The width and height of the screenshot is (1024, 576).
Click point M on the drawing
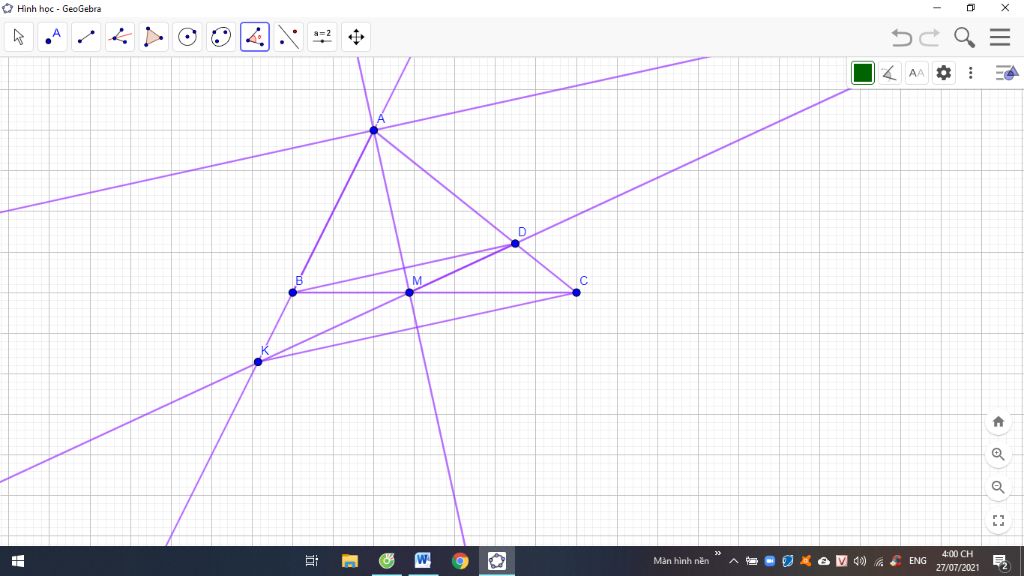pyautogui.click(x=409, y=293)
